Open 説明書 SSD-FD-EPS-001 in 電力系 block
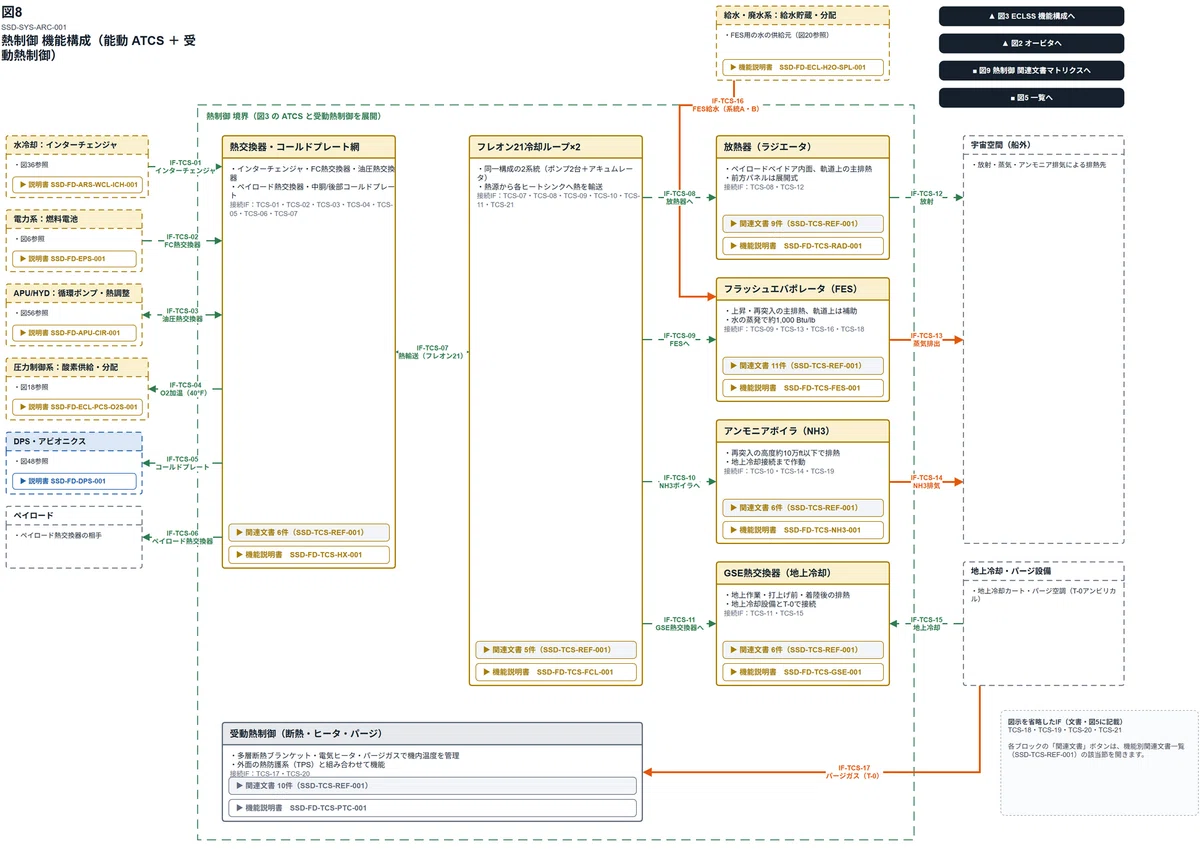 point(76,259)
